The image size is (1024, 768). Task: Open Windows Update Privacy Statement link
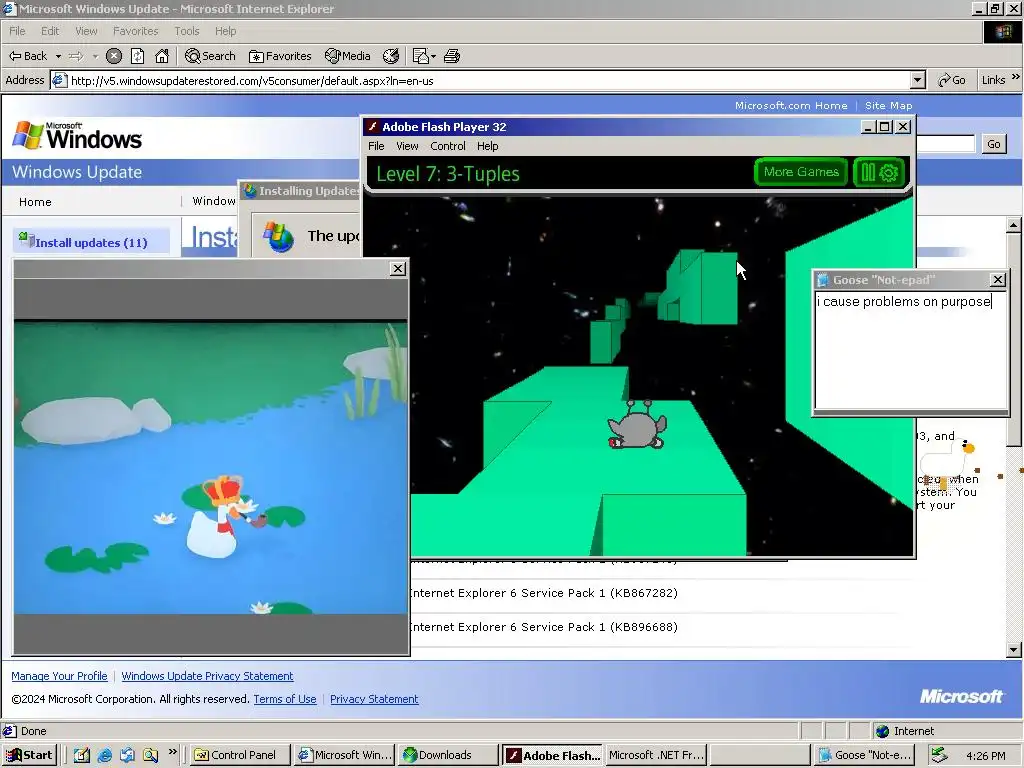(207, 676)
